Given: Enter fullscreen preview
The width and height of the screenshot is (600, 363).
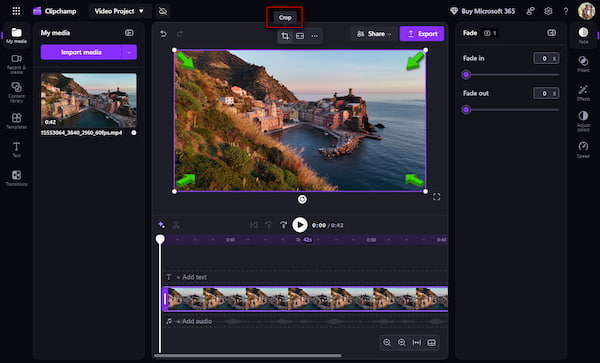Looking at the screenshot, I should click(437, 197).
